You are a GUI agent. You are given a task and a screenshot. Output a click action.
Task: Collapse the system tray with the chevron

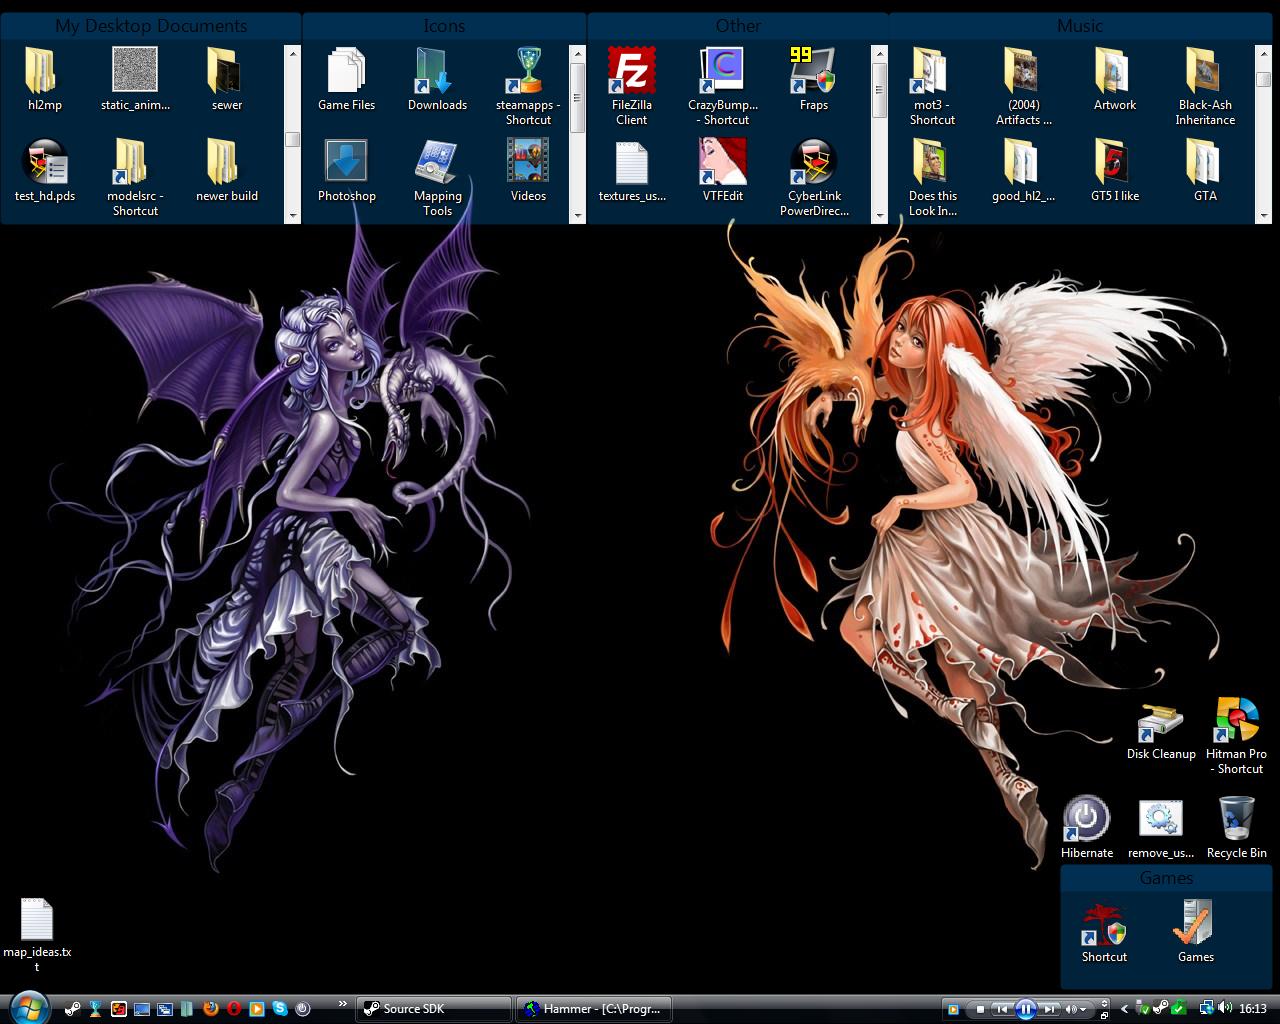pyautogui.click(x=1124, y=1009)
